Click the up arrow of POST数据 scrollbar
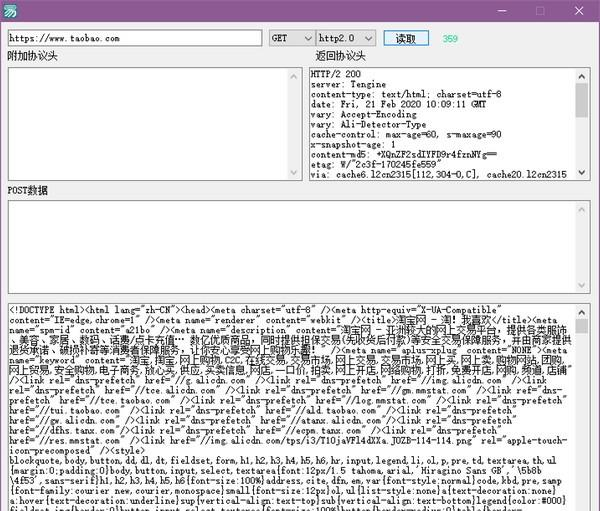This screenshot has height=511, width=600. 582,209
